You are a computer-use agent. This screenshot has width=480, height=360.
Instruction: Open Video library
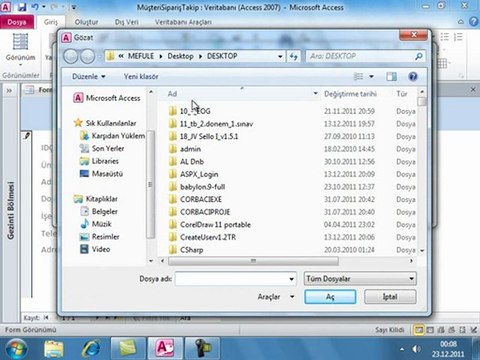pyautogui.click(x=95, y=249)
